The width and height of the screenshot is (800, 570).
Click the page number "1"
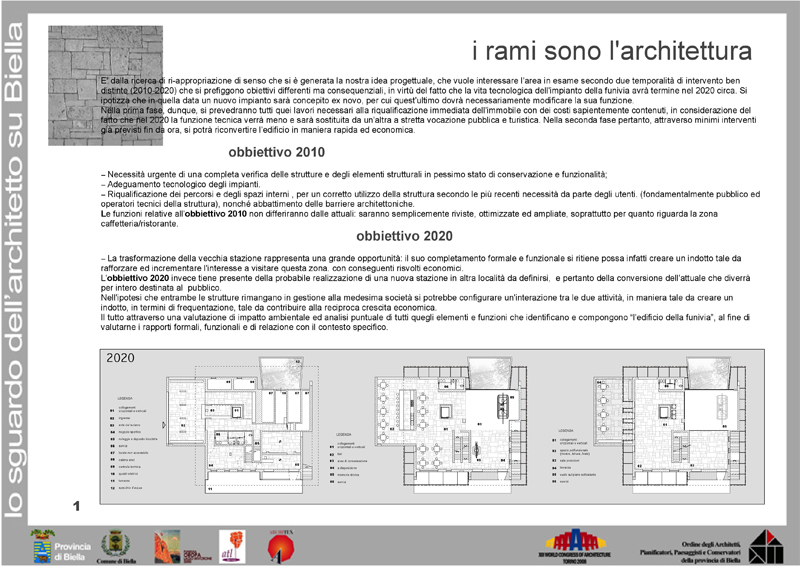(77, 506)
